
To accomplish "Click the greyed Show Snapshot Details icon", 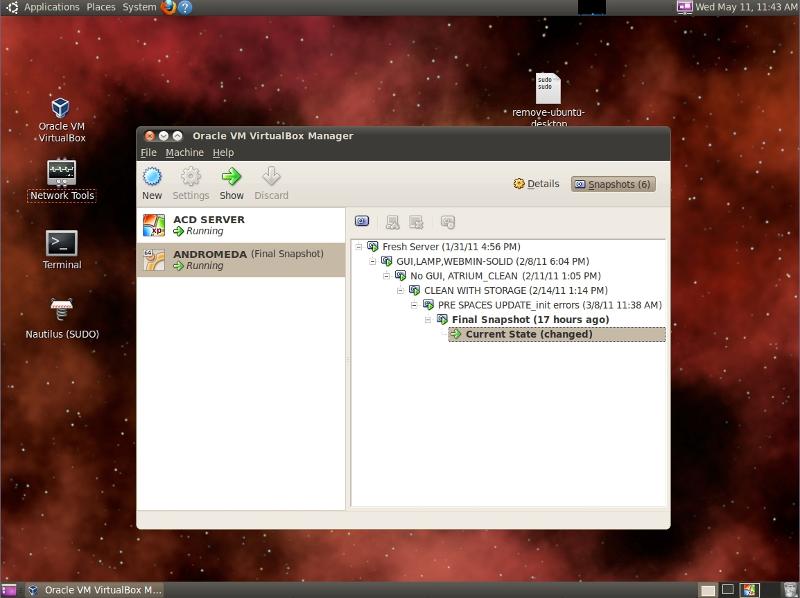I will pyautogui.click(x=447, y=222).
